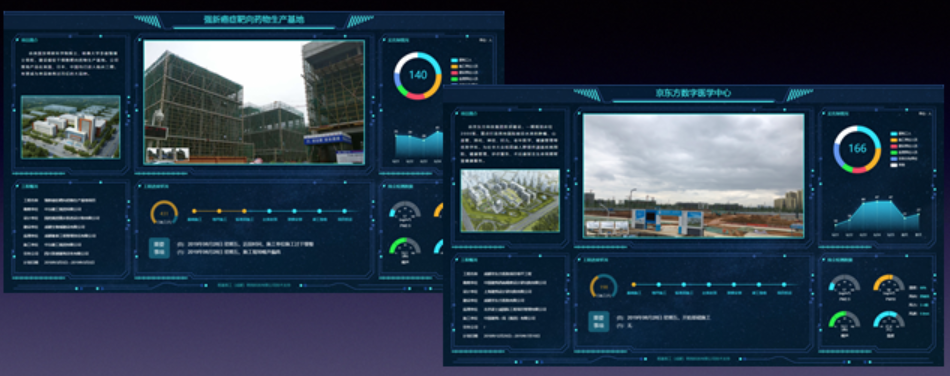This screenshot has width=950, height=376.
Task: Click the 166 worker count donut chart
Action: click(857, 149)
